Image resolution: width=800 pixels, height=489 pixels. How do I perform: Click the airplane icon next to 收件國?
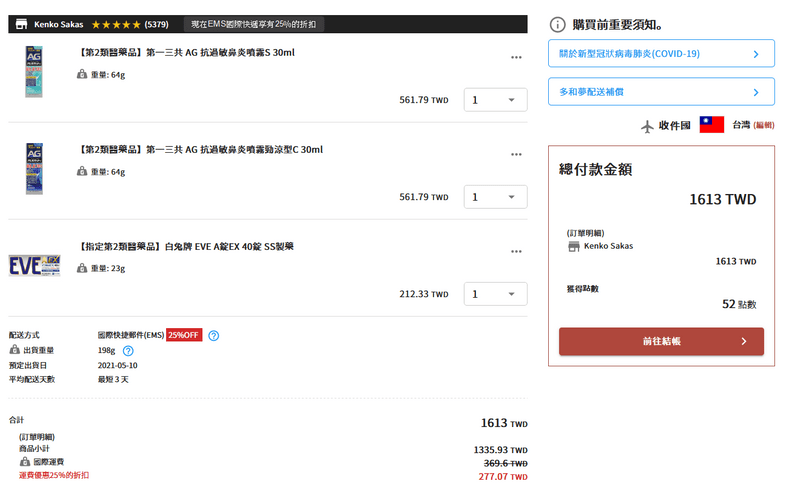point(647,126)
